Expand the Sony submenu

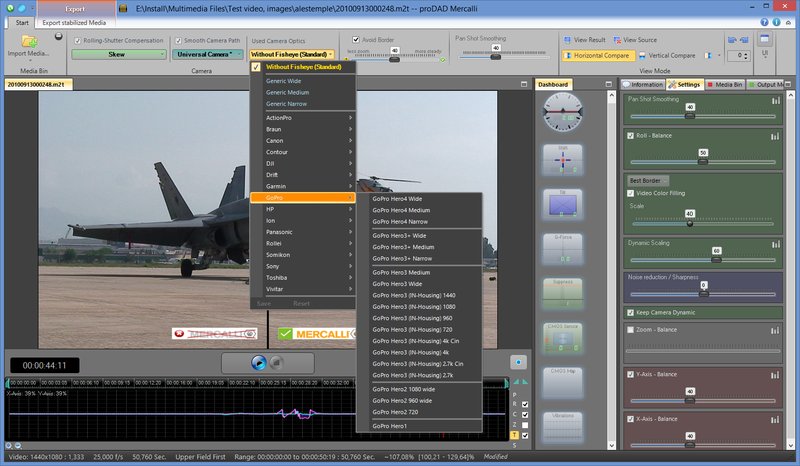[x=303, y=266]
